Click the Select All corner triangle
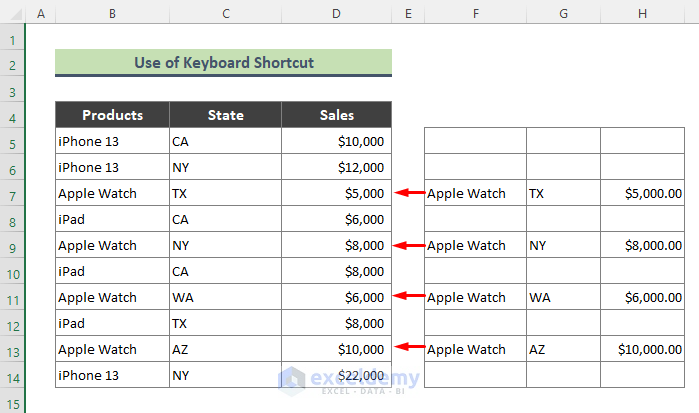Screen dimensions: 699x413 click(12, 14)
